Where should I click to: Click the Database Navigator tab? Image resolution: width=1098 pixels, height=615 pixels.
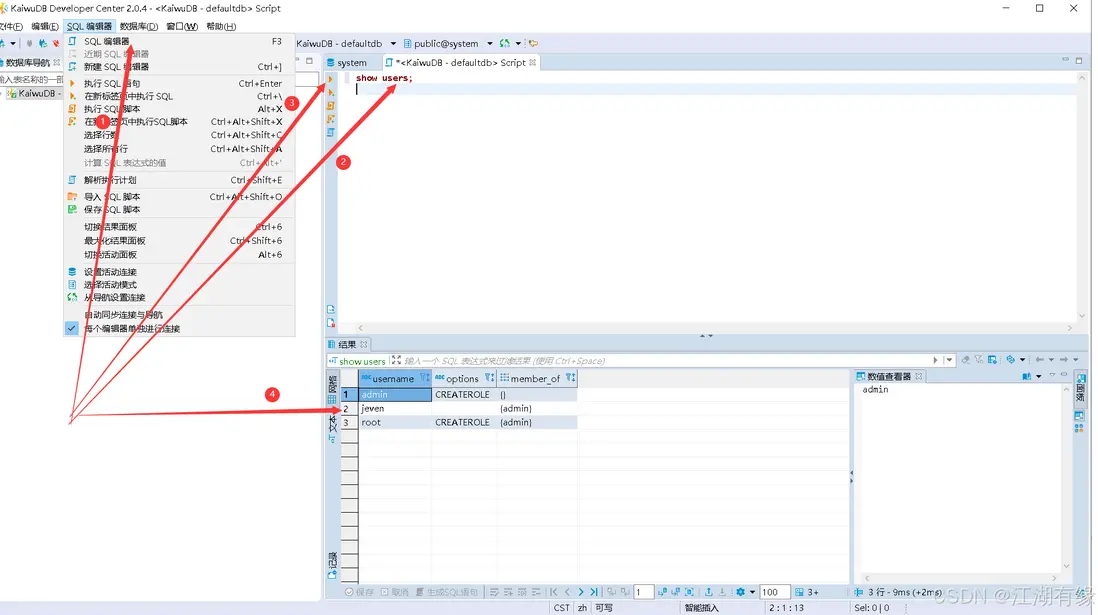click(x=28, y=62)
